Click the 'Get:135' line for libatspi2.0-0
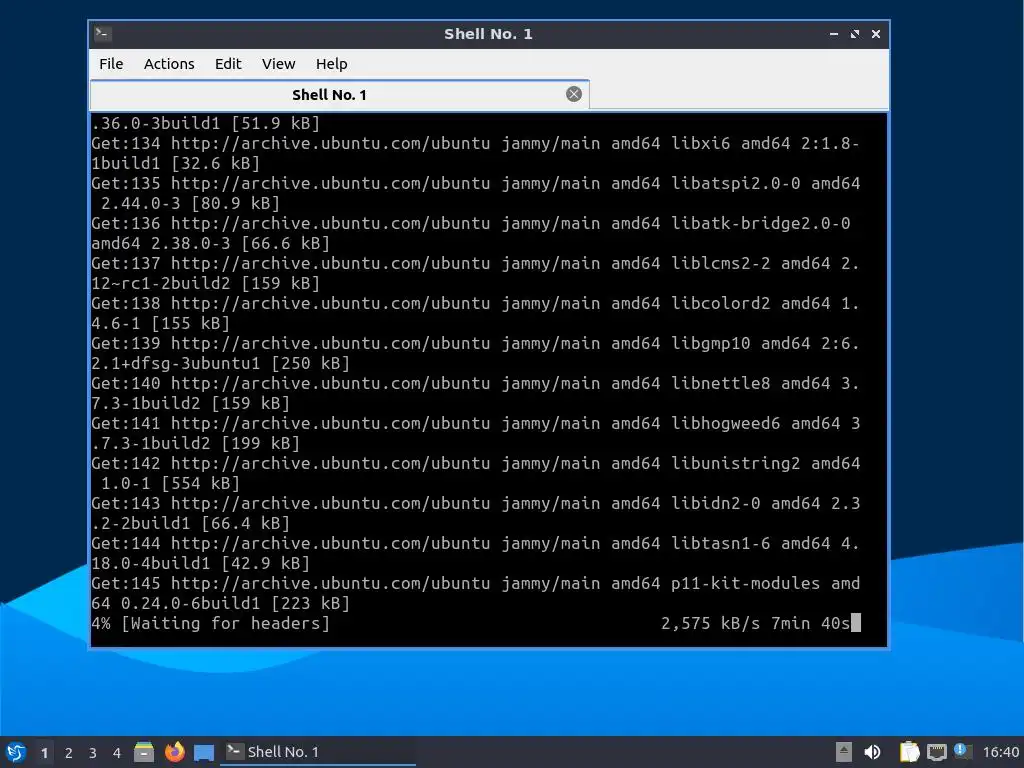1024x768 pixels. [475, 183]
